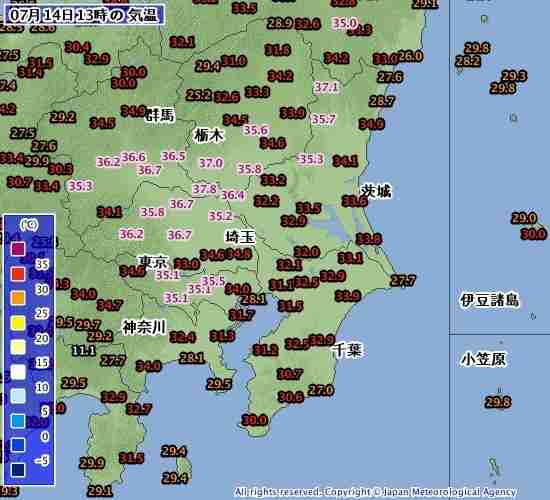Click the 伊豆諸島 inset label
Image resolution: width=550 pixels, height=500 pixels.
[x=489, y=300]
